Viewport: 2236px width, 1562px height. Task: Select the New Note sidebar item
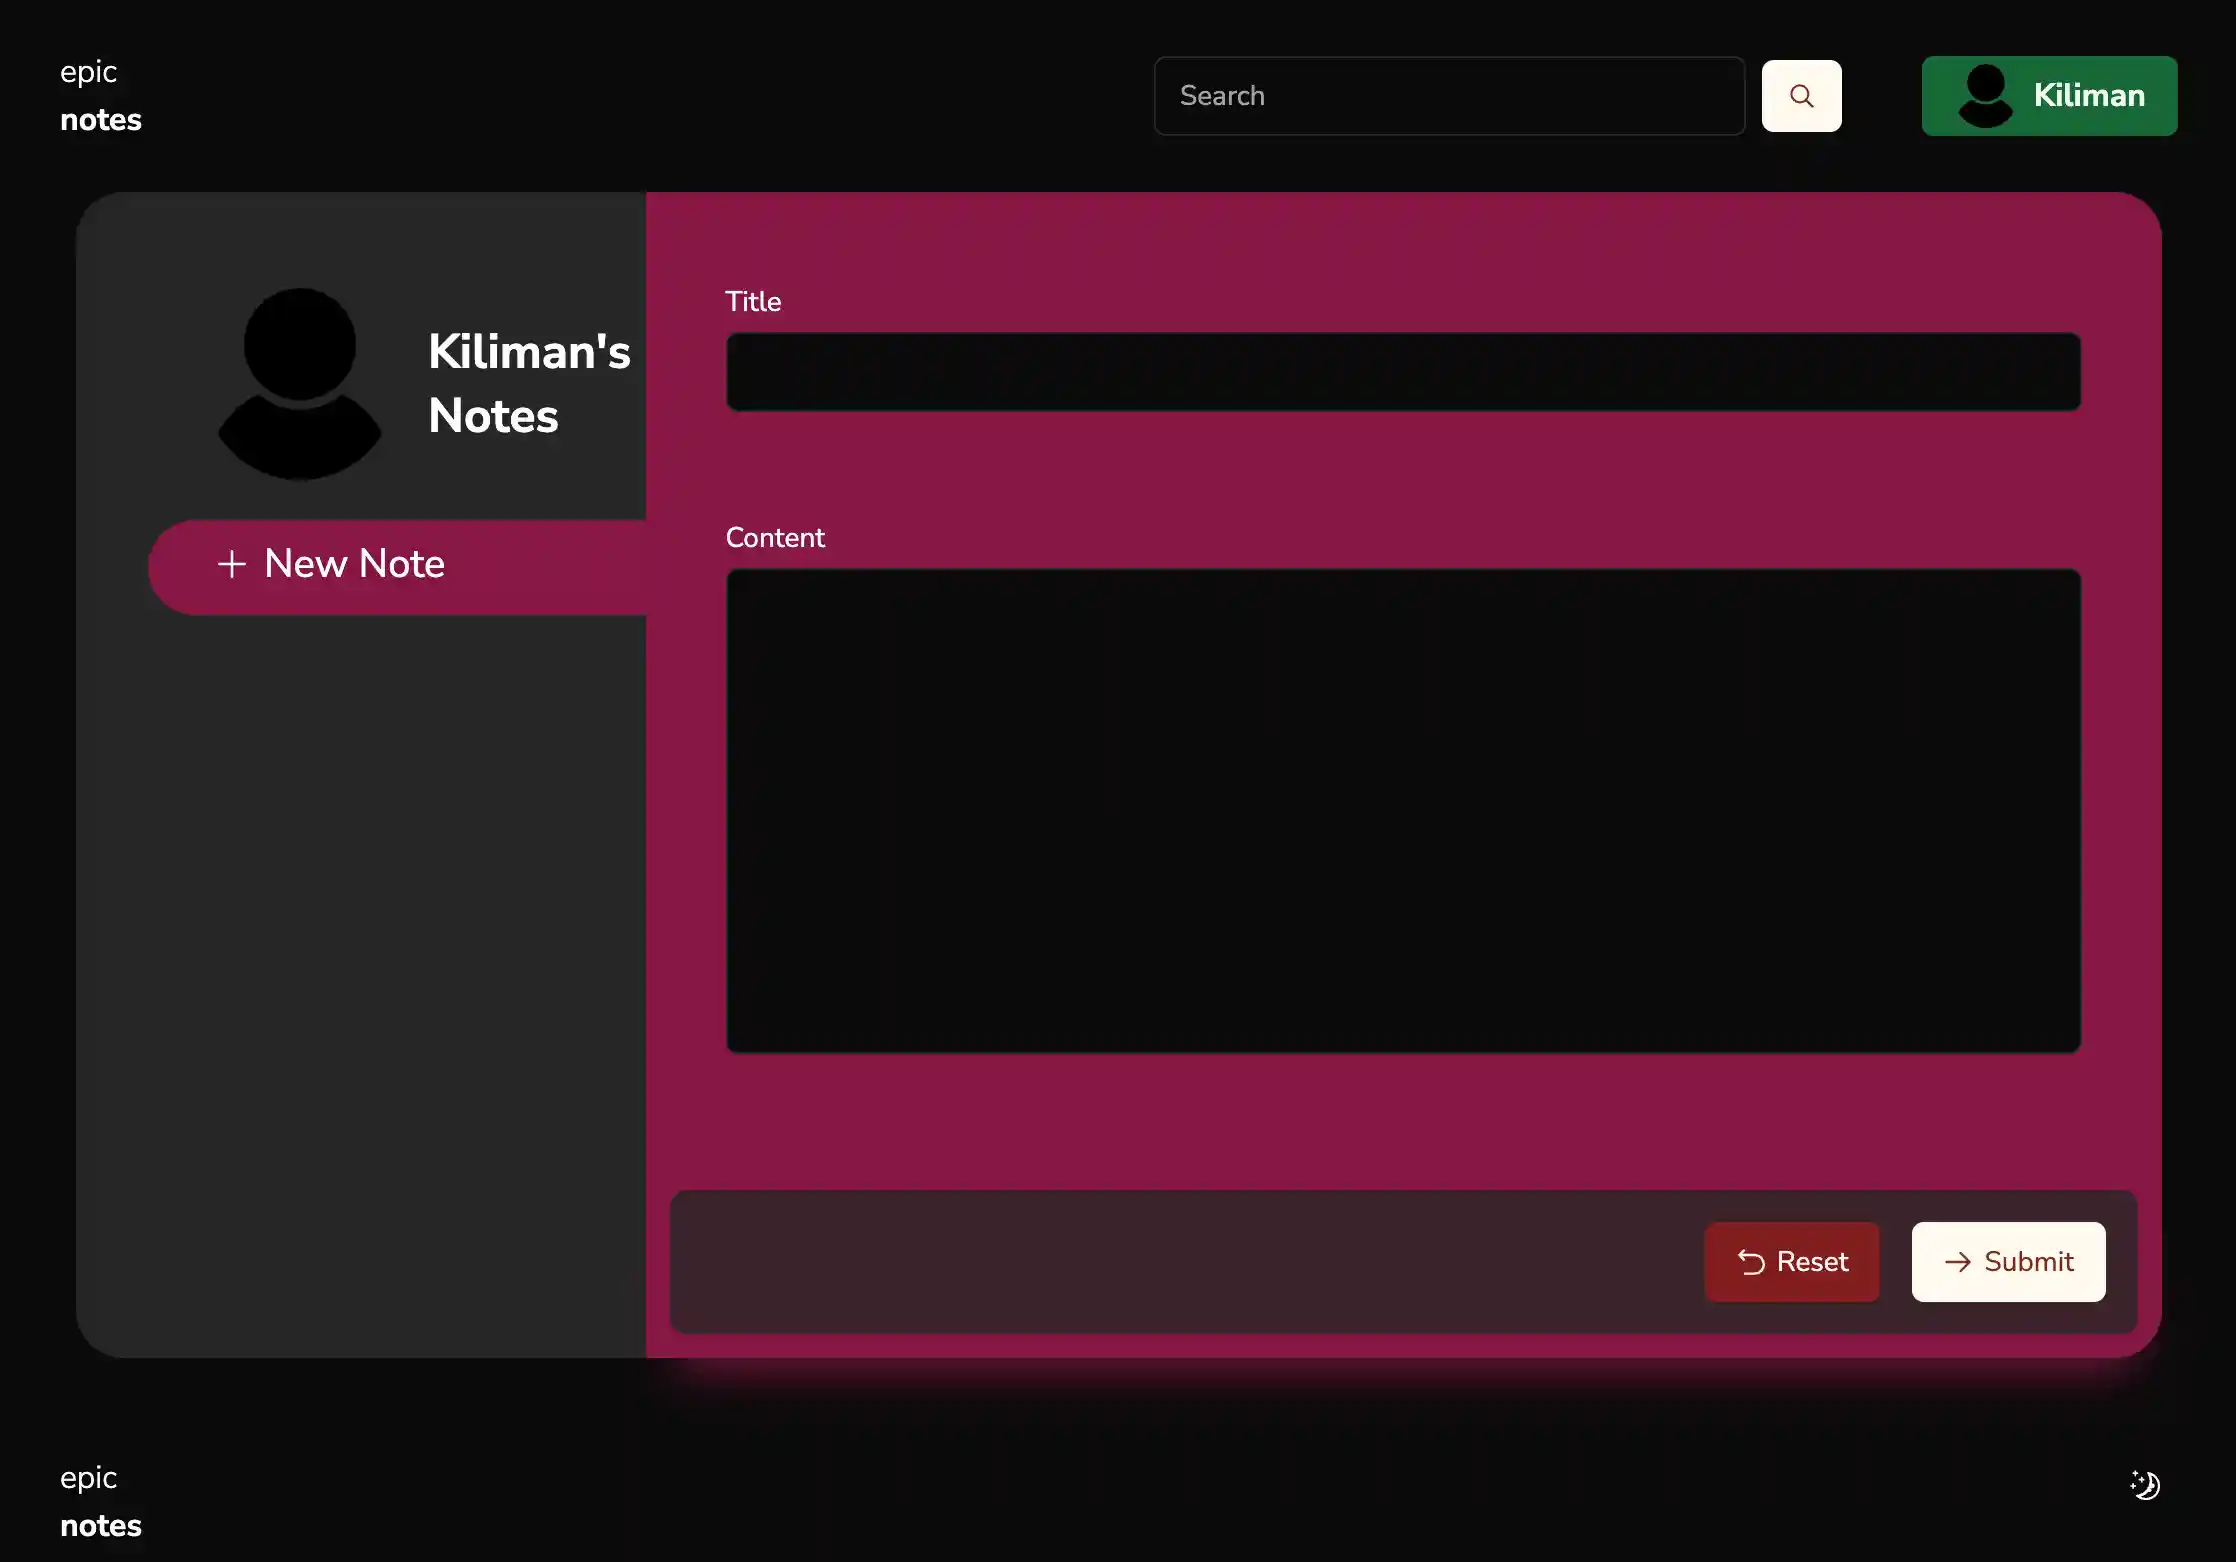pos(354,564)
